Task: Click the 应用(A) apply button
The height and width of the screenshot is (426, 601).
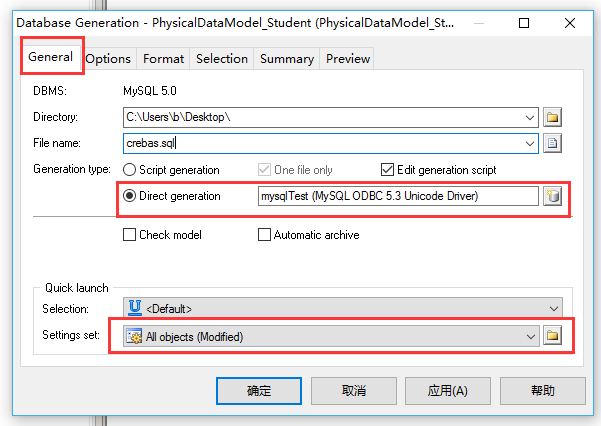Action: tap(448, 391)
